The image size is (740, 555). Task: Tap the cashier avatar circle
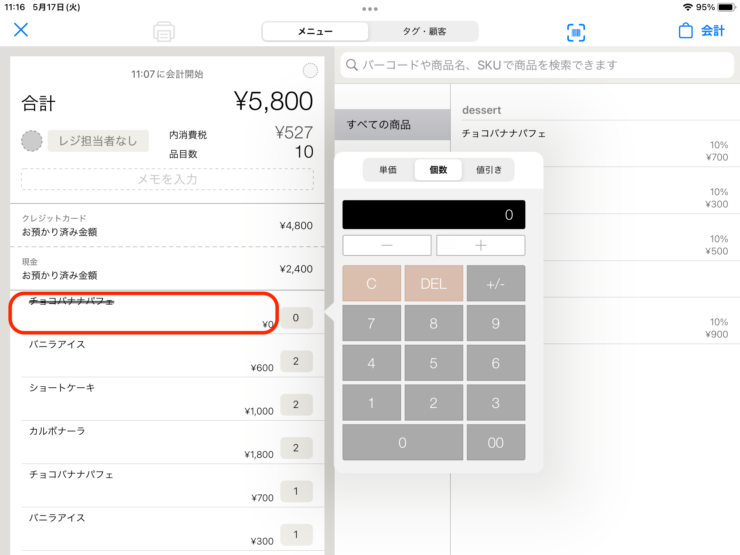point(32,141)
